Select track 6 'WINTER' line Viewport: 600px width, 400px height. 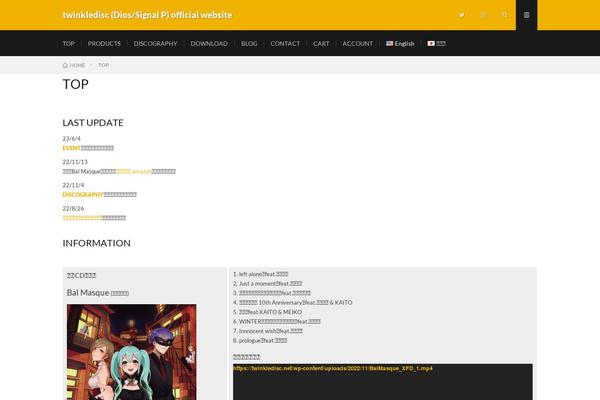coord(277,322)
